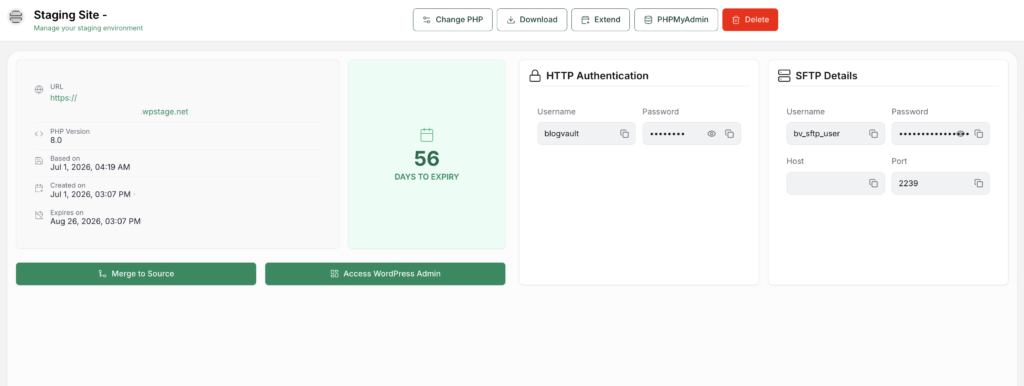This screenshot has width=1024, height=386.
Task: Click the PHP version value 8.0
Action: [56, 140]
